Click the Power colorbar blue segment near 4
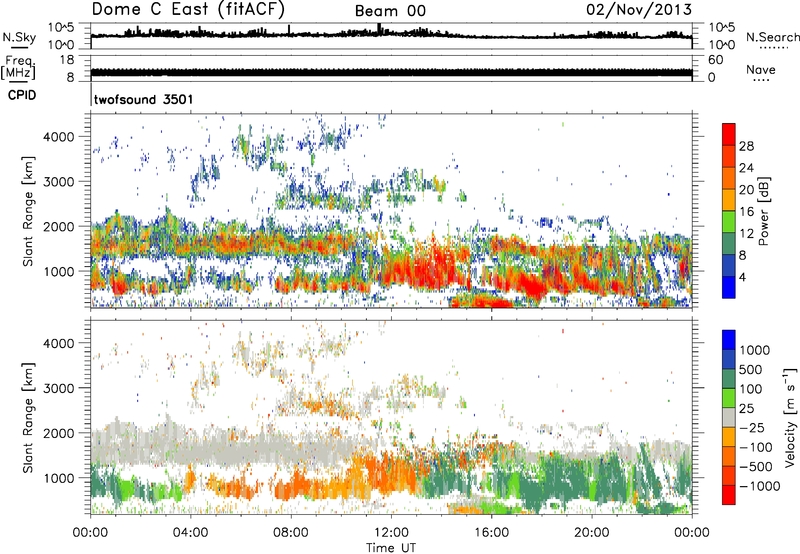This screenshot has width=800, height=554. tap(729, 288)
